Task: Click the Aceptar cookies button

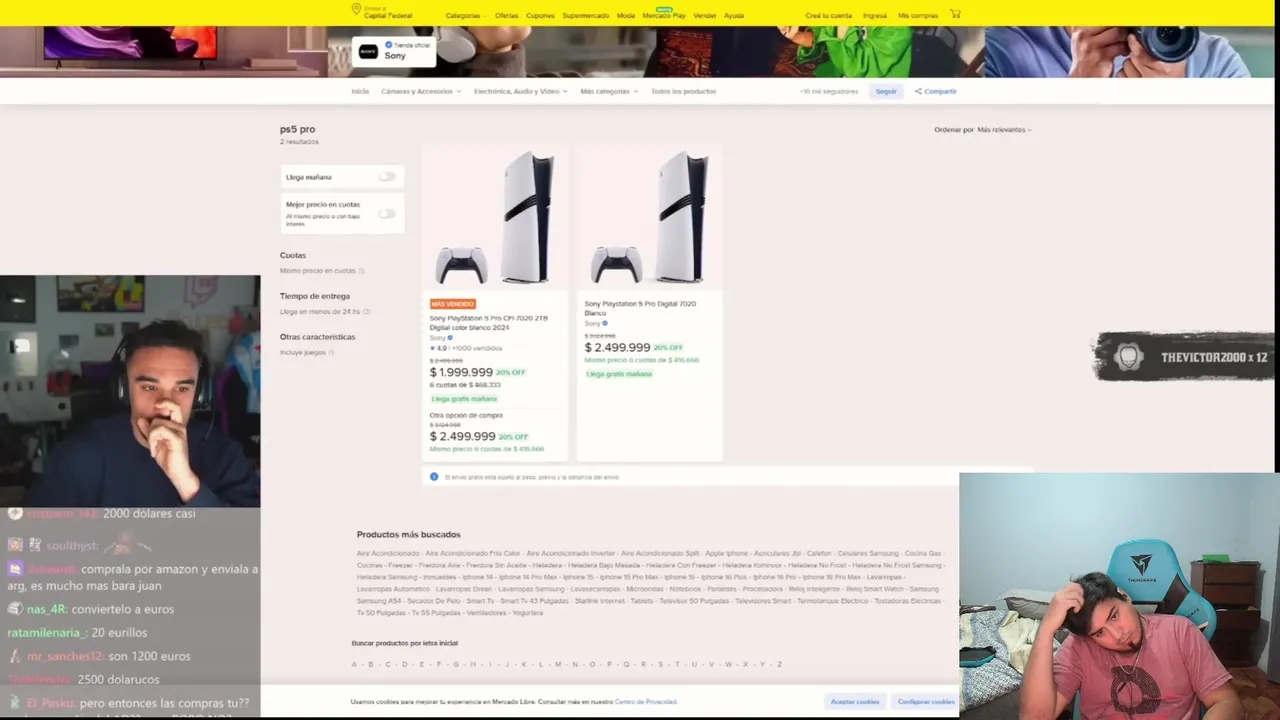Action: tap(855, 701)
